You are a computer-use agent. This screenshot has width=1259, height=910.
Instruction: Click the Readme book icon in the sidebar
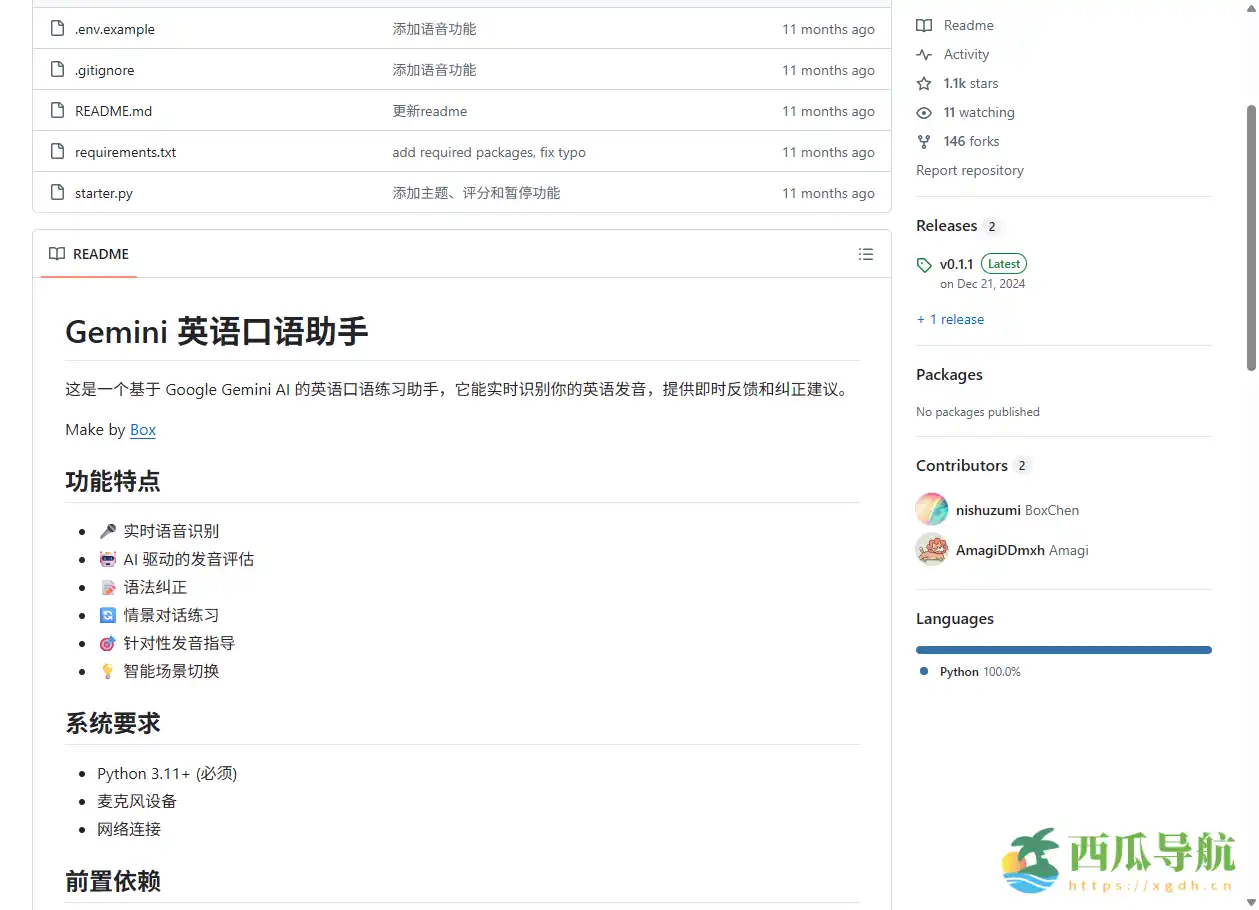point(924,25)
